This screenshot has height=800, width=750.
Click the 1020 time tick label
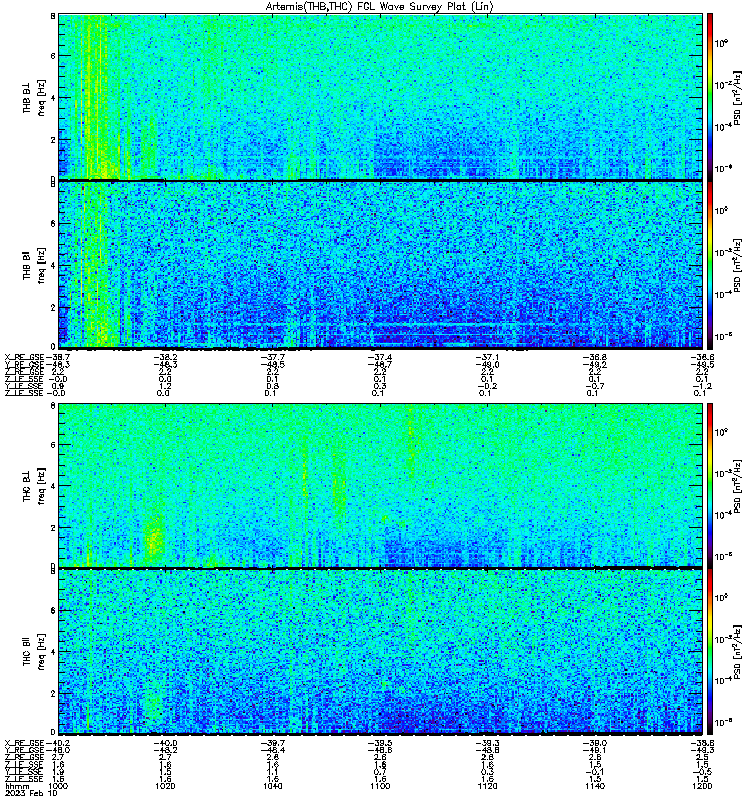pos(165,786)
